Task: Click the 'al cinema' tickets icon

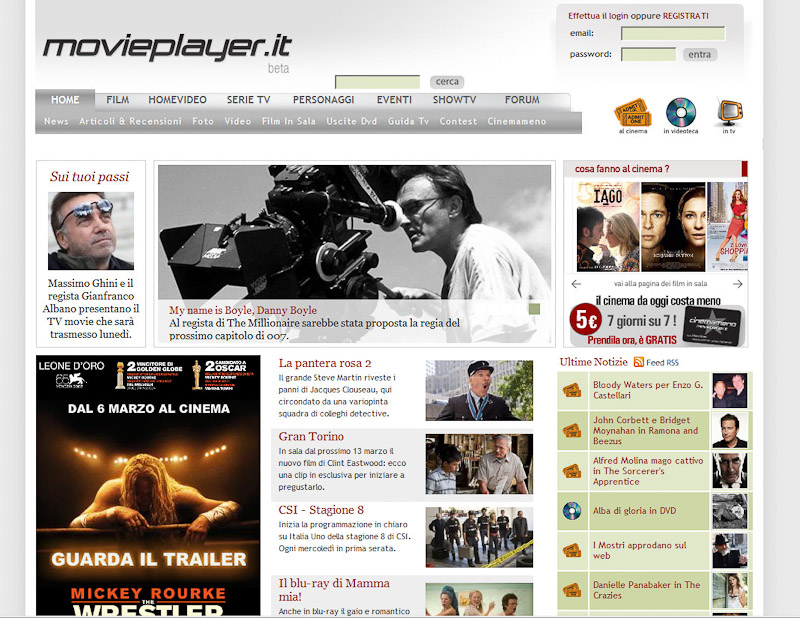Action: click(x=633, y=112)
